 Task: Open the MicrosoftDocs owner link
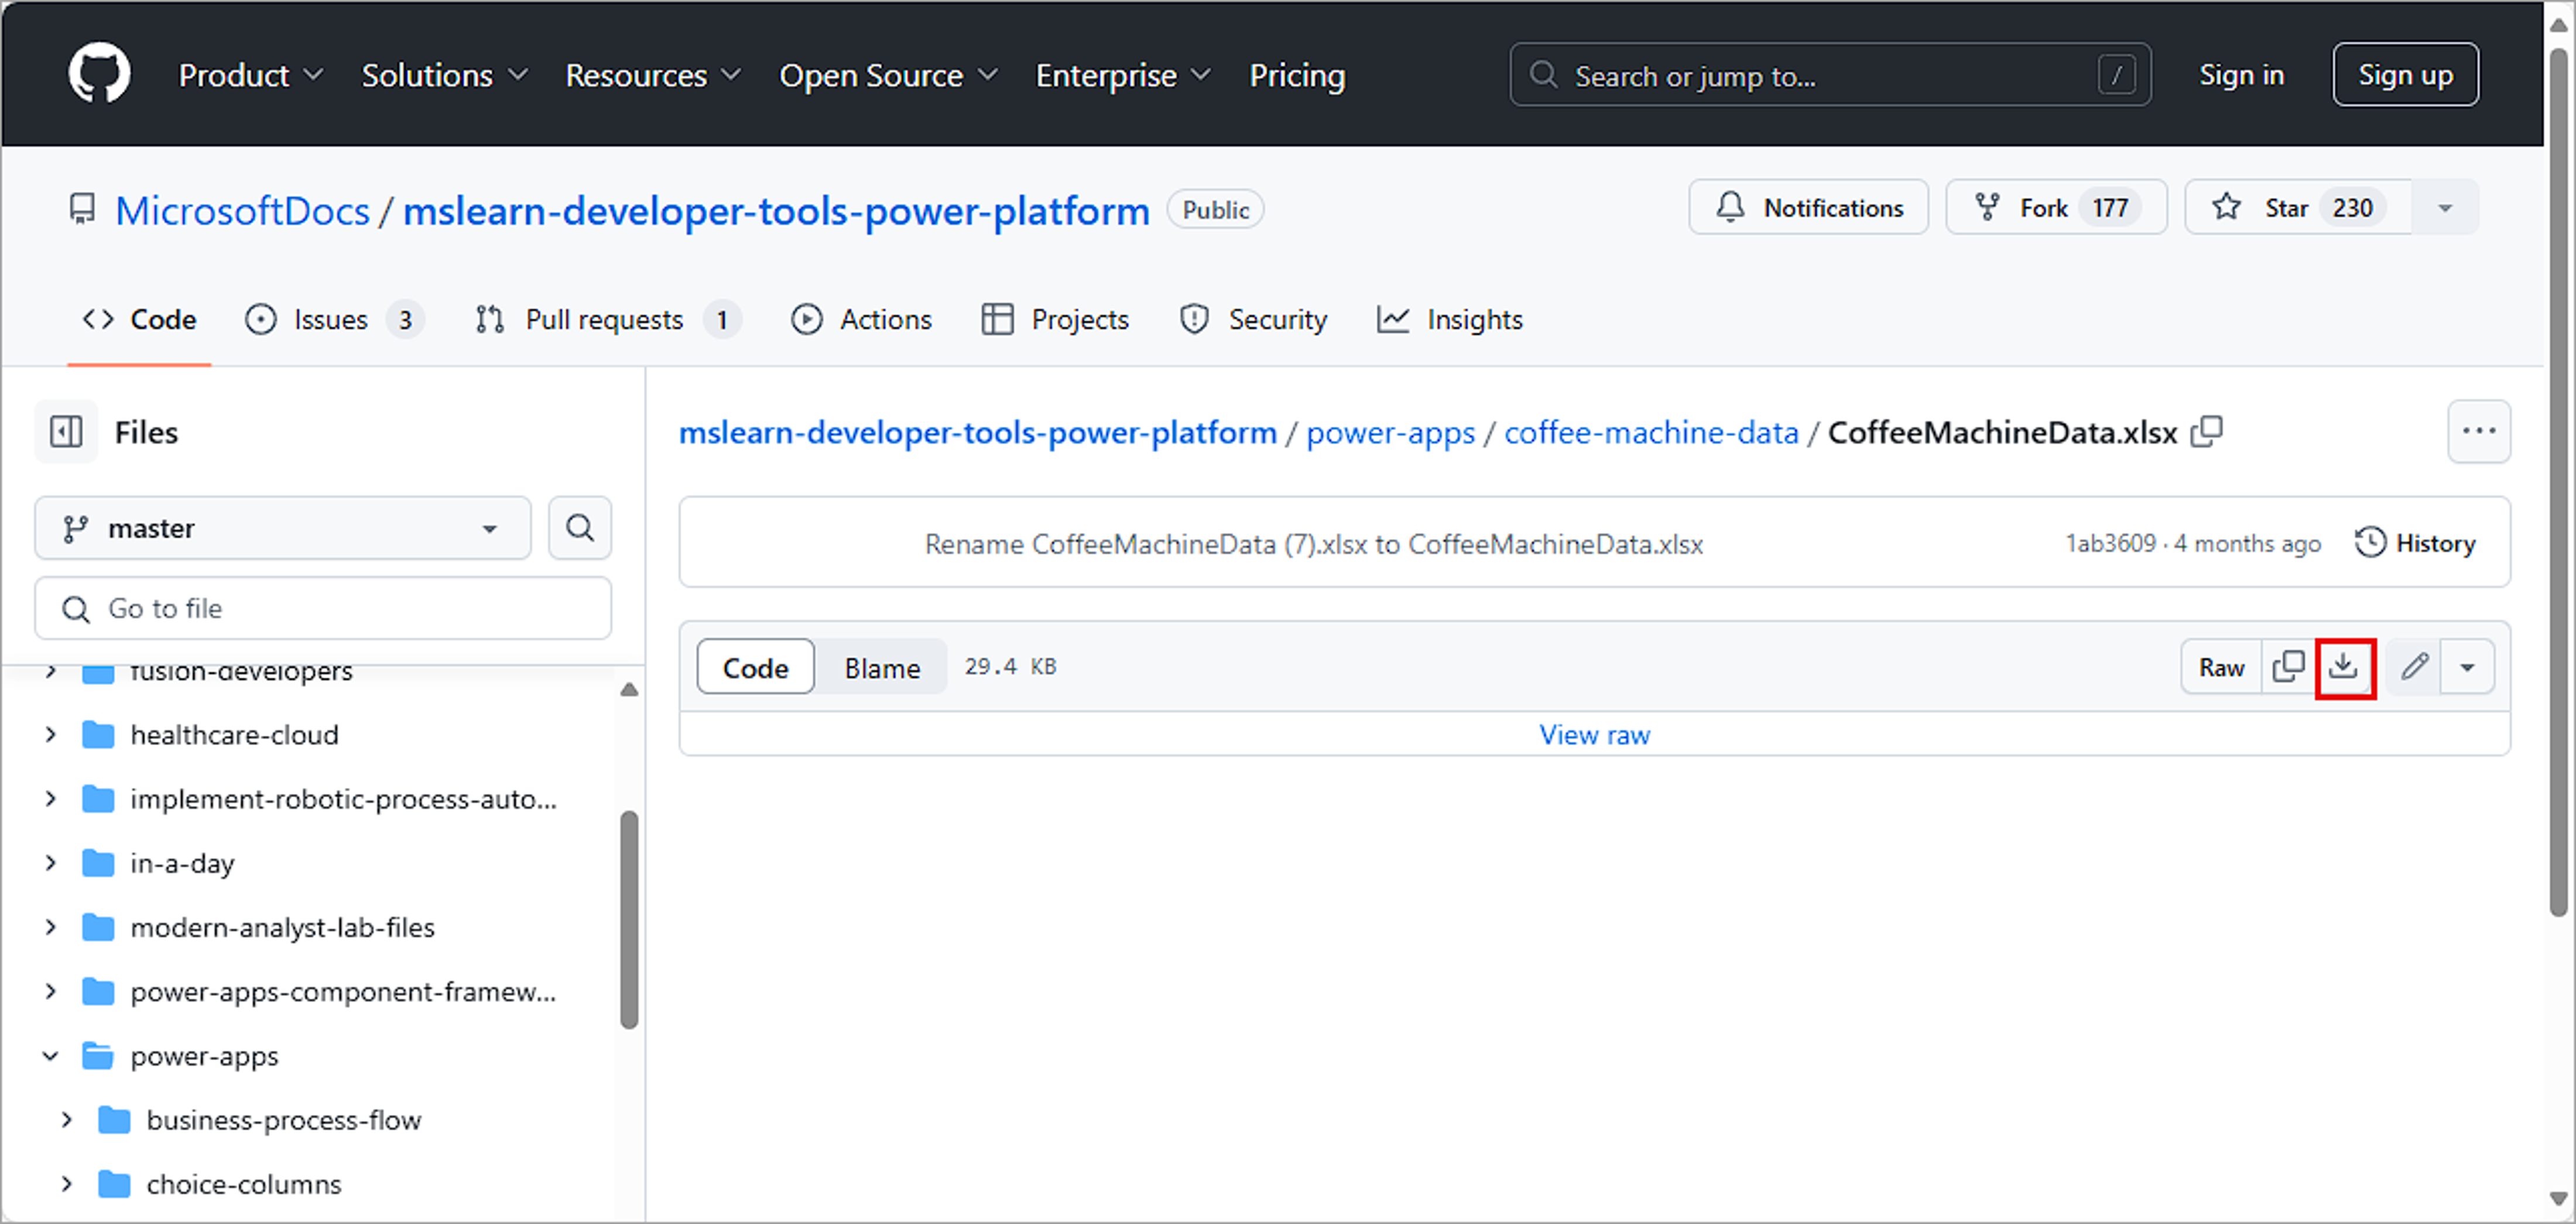242,210
